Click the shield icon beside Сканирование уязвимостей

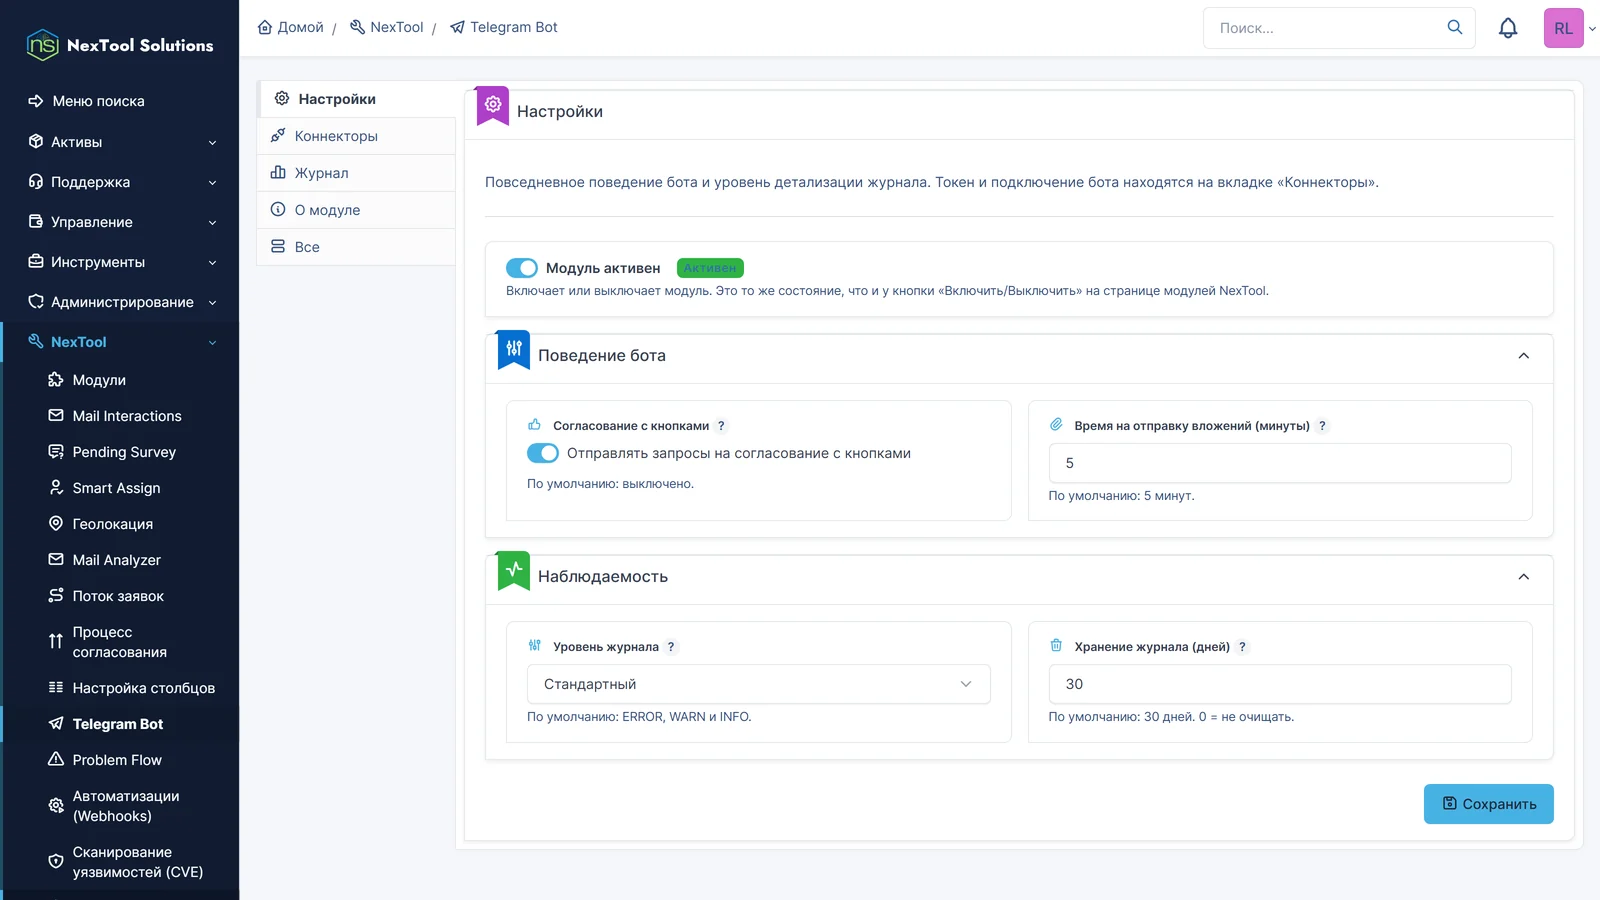[x=56, y=861]
